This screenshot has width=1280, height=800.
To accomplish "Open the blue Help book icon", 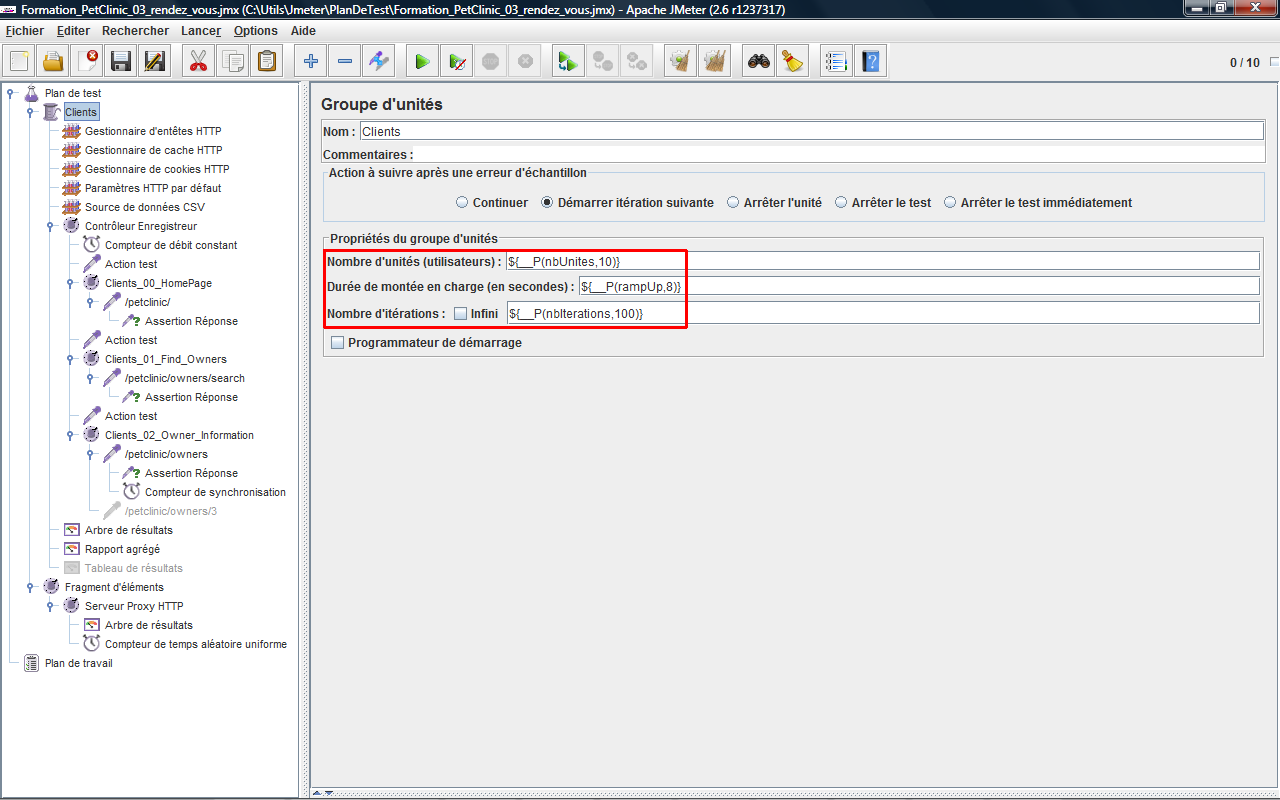I will [871, 62].
